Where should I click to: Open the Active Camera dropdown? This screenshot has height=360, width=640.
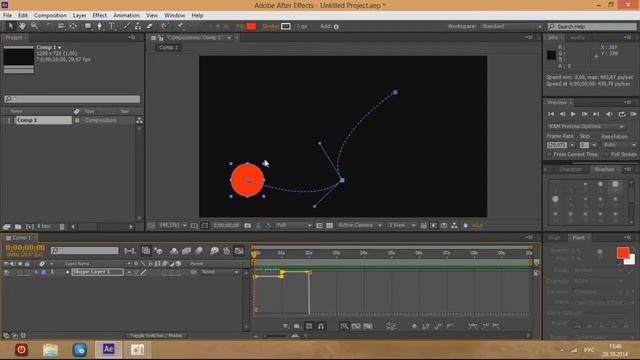[360, 225]
